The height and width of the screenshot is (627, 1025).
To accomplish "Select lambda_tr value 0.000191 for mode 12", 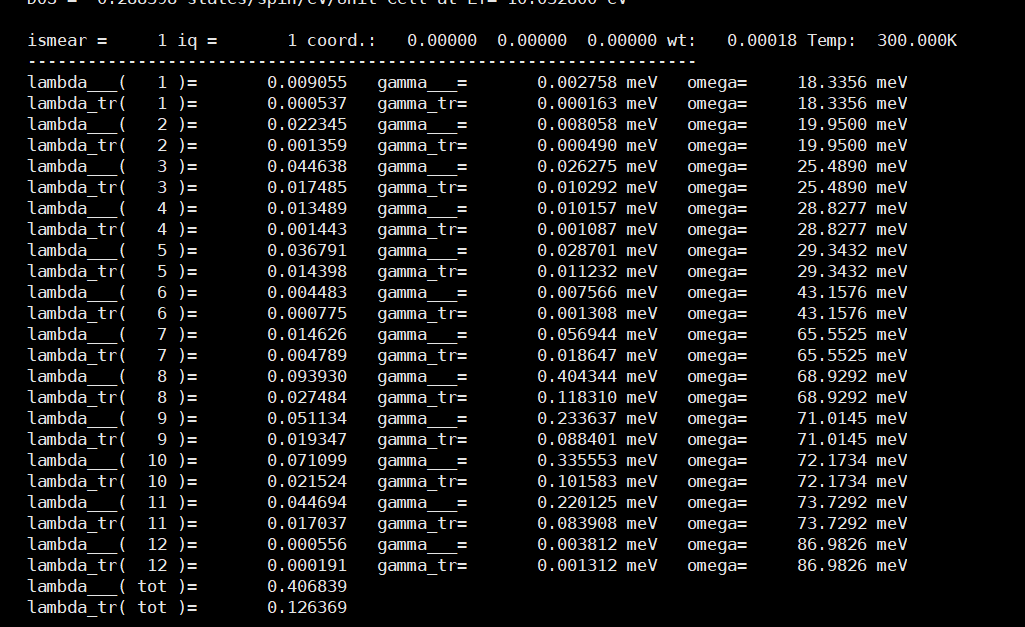I will coord(307,566).
